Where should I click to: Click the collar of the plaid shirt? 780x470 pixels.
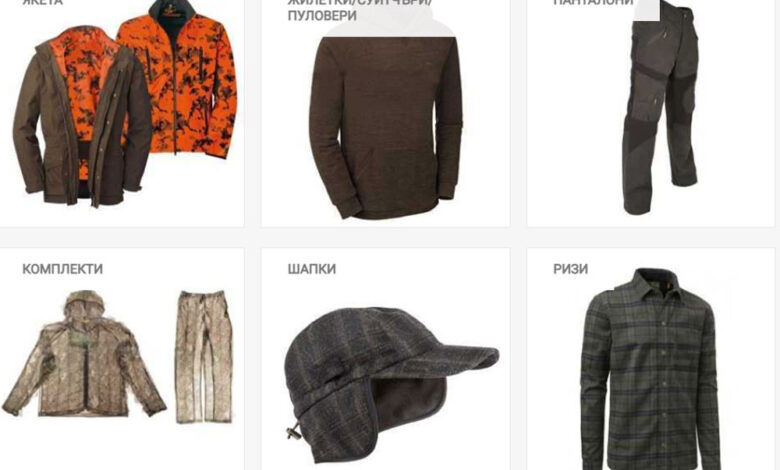click(x=648, y=283)
